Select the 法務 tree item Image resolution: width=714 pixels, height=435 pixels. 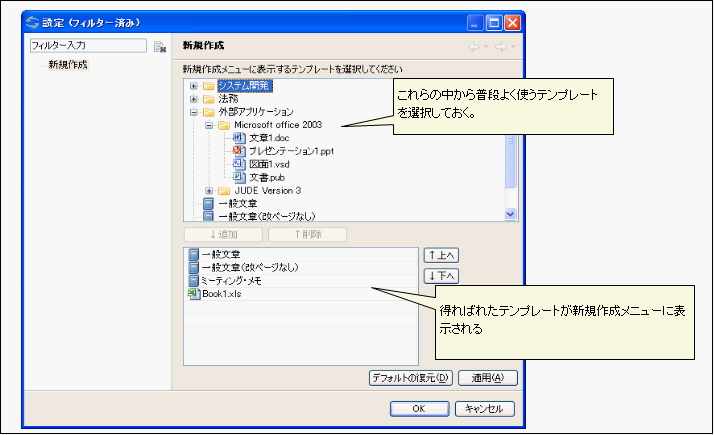[228, 99]
